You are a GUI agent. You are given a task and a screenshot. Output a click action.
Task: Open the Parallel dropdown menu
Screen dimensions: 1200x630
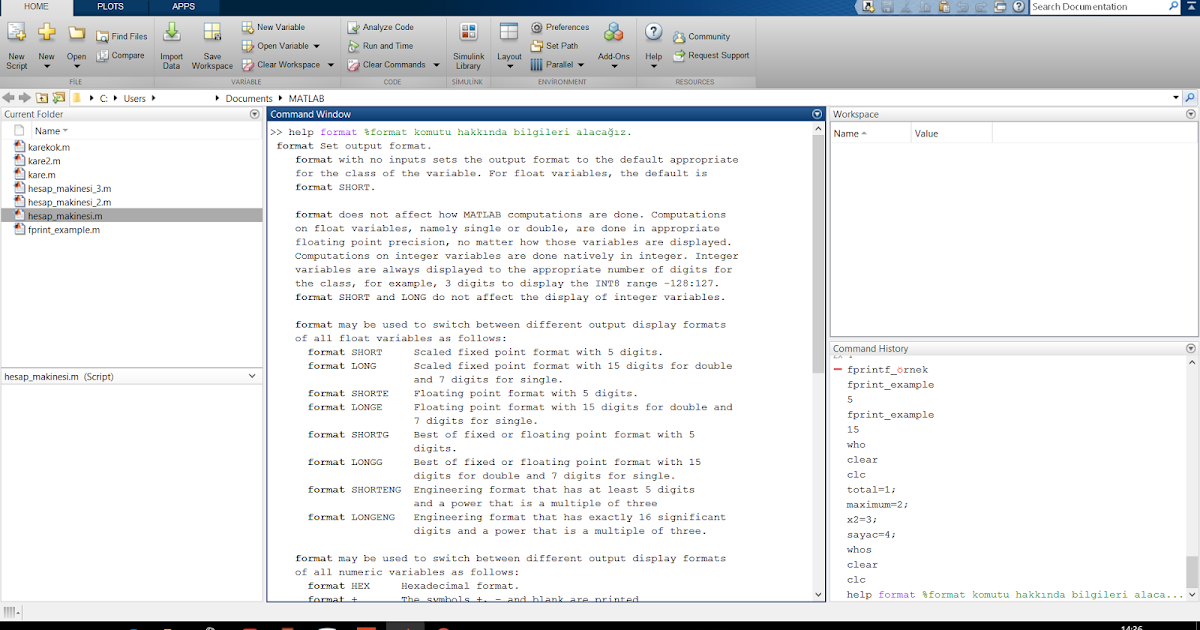tap(581, 65)
